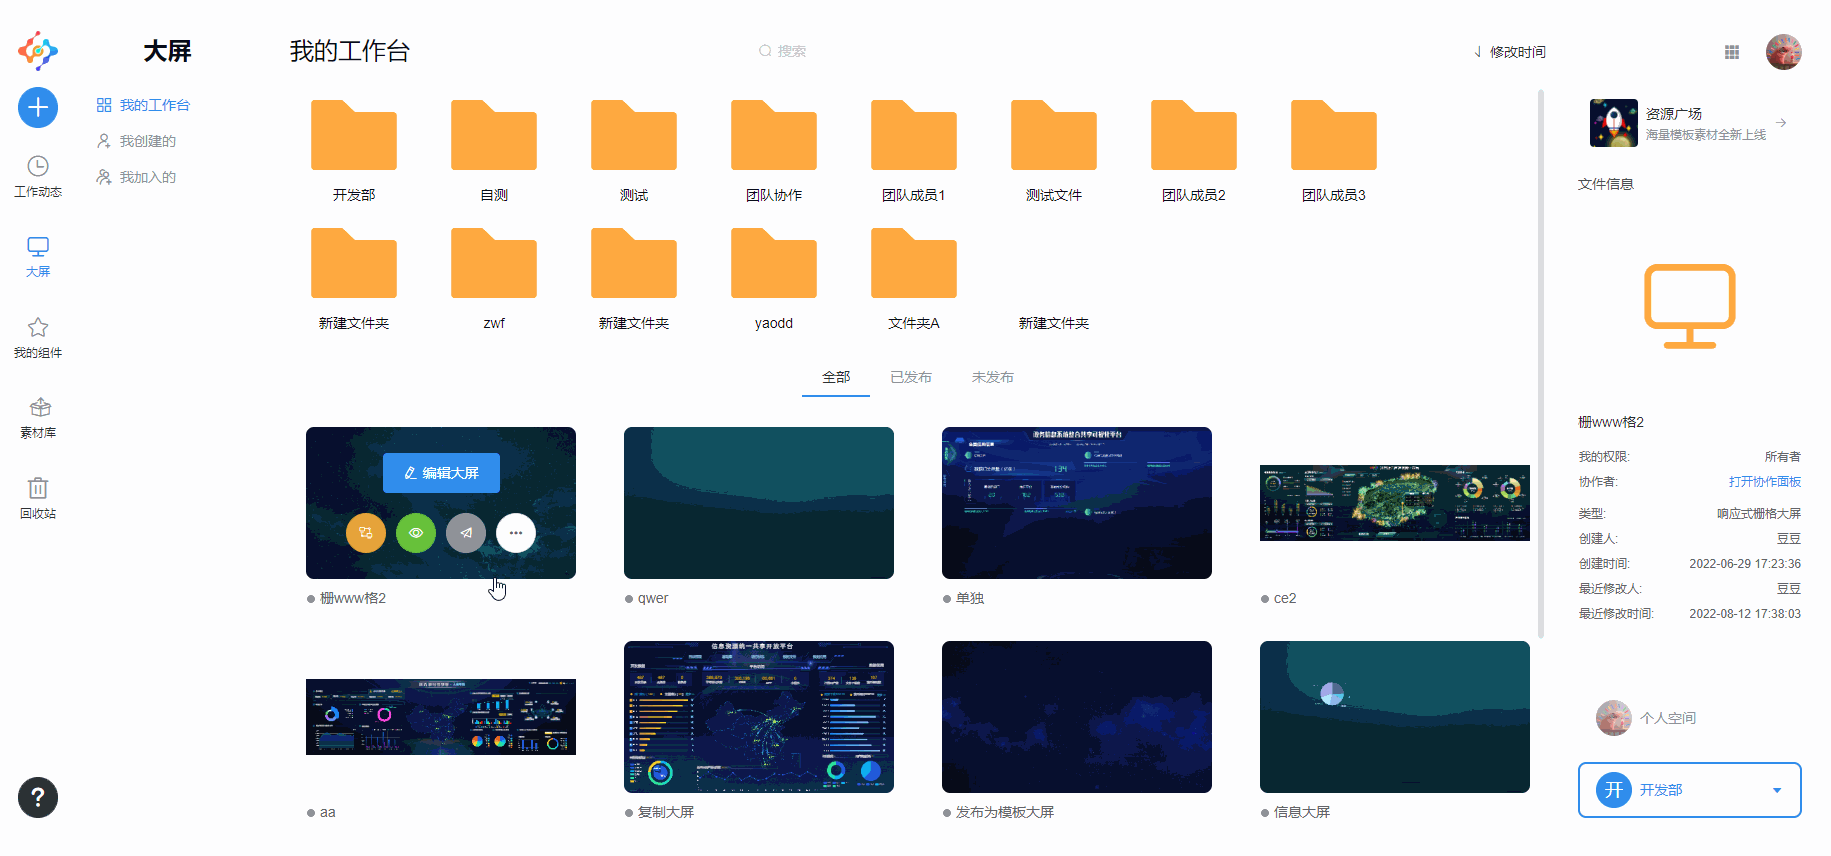Image resolution: width=1831 pixels, height=856 pixels.
Task: Toggle 修改时间 sort order
Action: [1510, 52]
